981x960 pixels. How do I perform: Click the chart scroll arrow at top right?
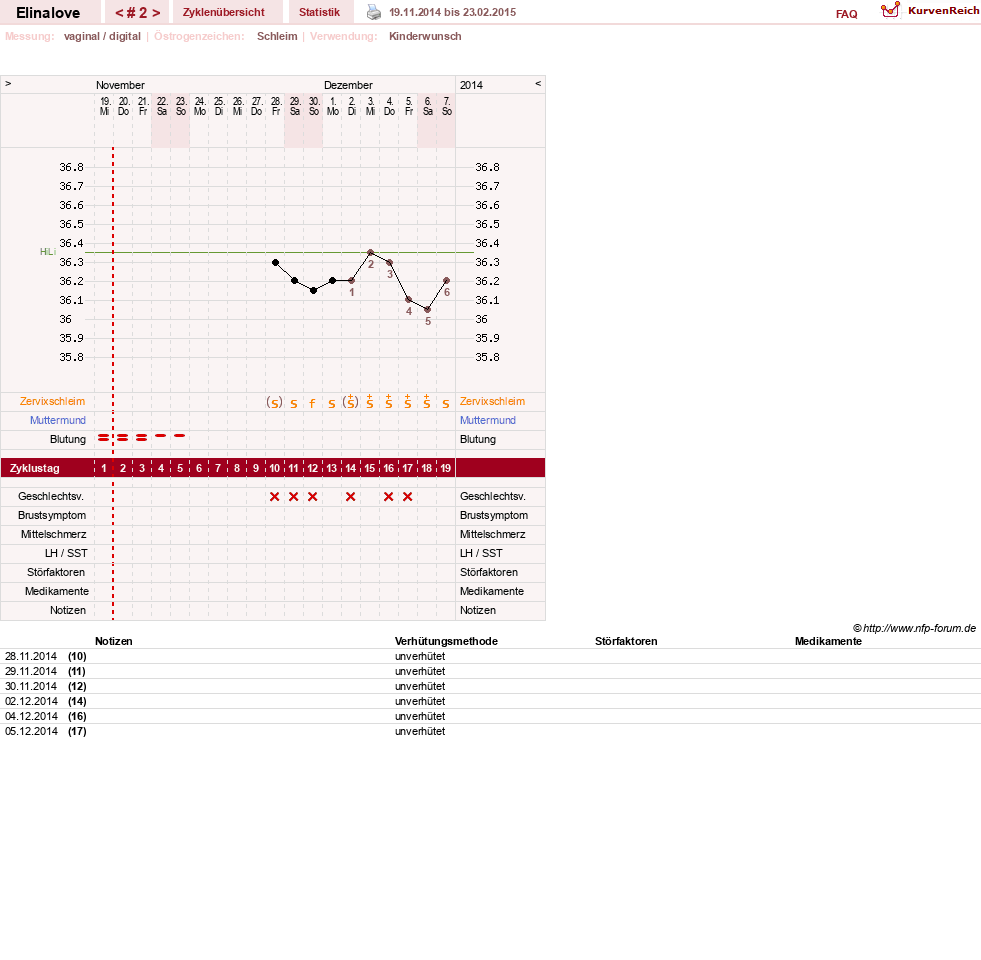click(x=537, y=84)
